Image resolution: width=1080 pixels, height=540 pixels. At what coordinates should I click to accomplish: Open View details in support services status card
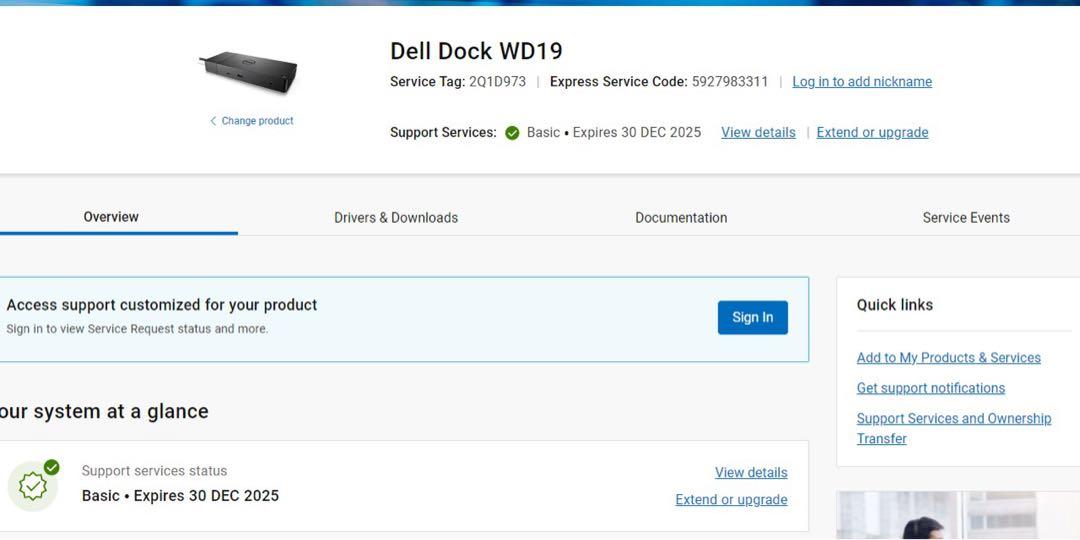[751, 472]
